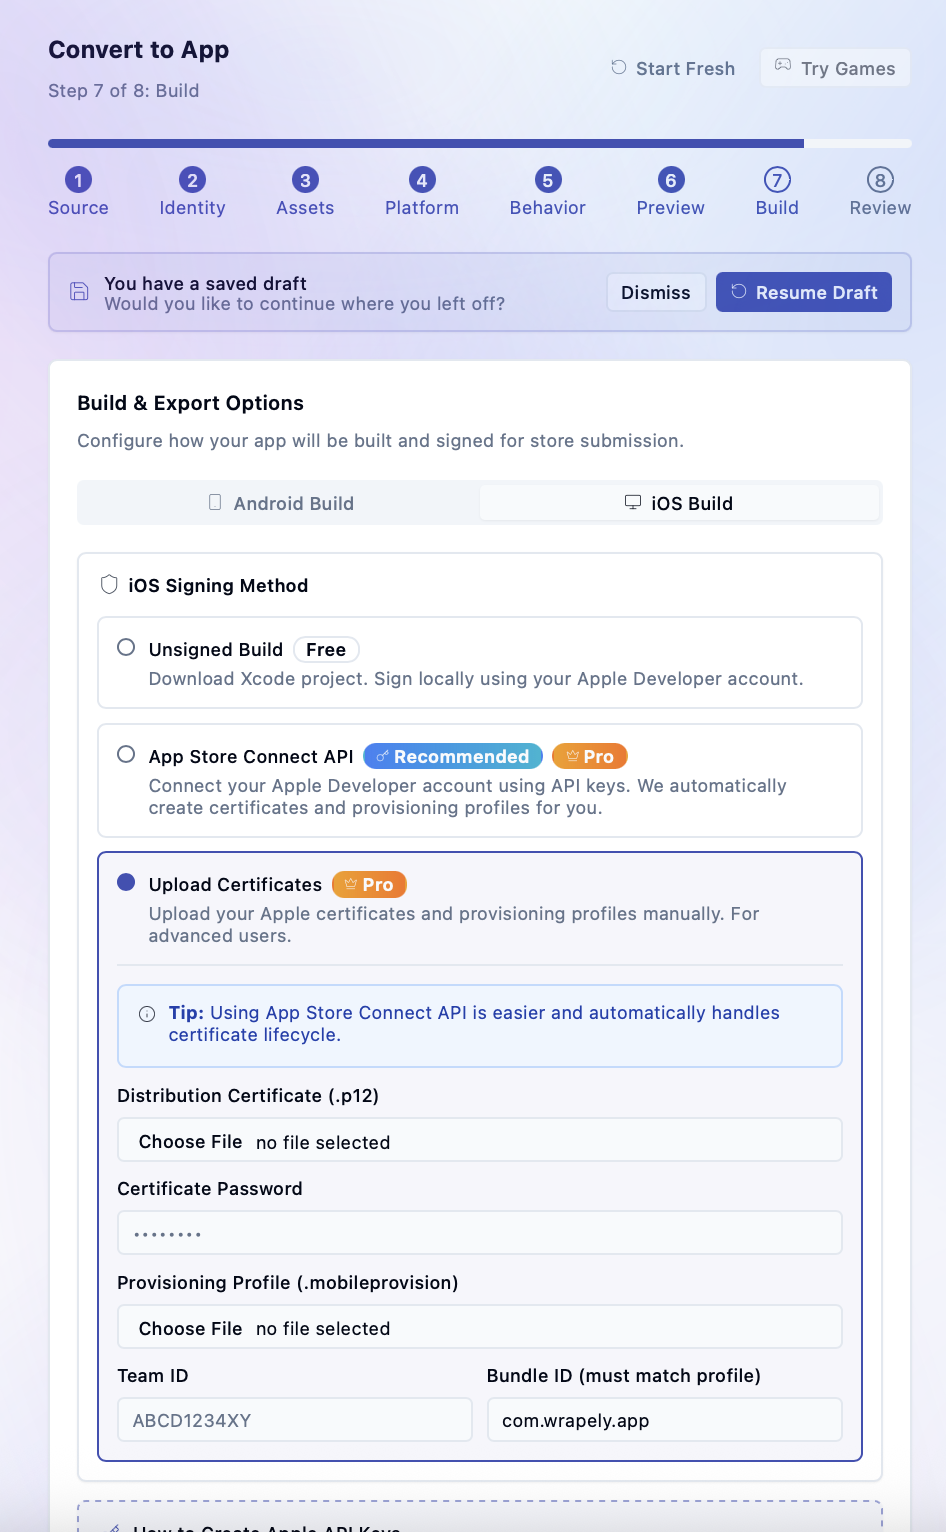The image size is (946, 1532).
Task: Select the Upload Certificates option
Action: coord(126,882)
